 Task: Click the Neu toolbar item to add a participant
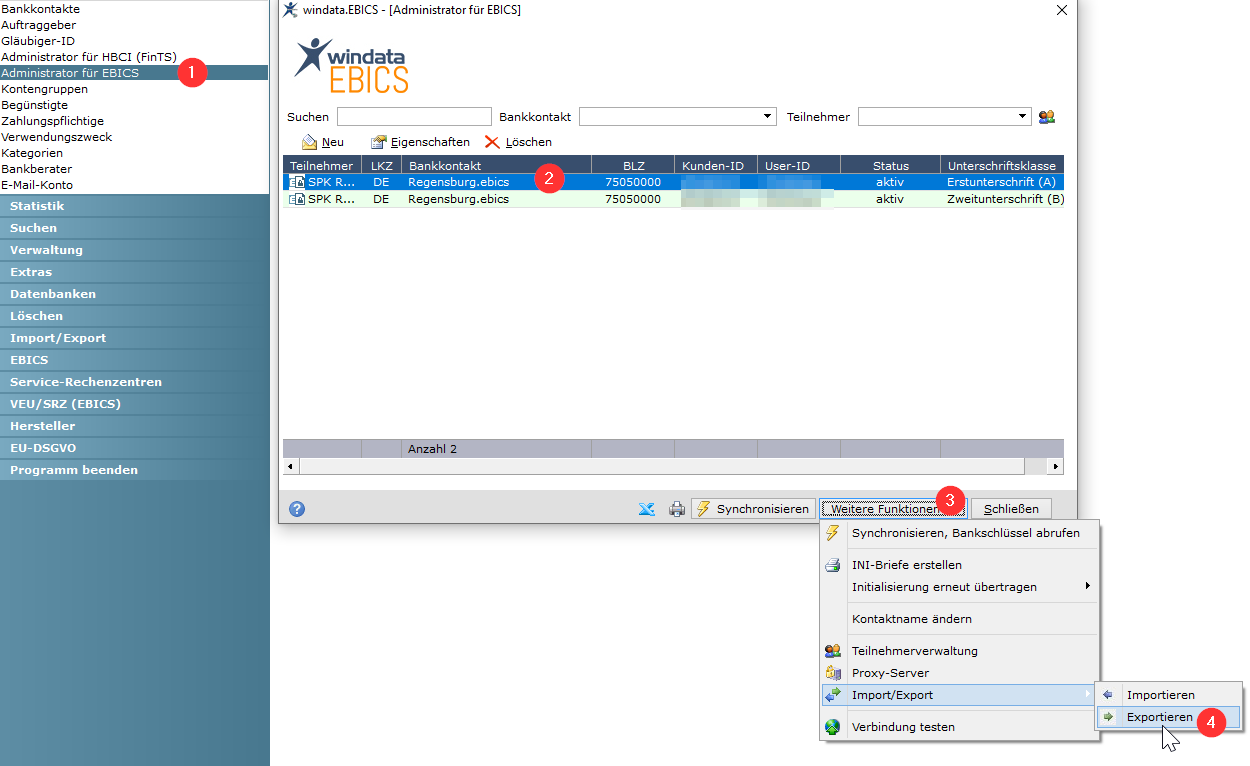click(x=323, y=142)
